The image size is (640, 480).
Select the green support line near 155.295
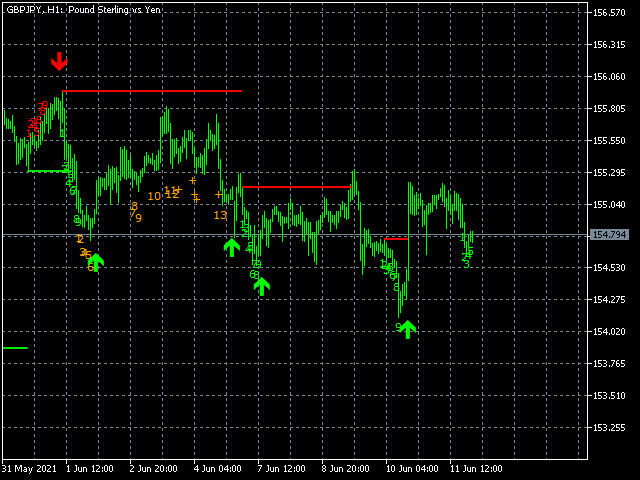pyautogui.click(x=47, y=171)
